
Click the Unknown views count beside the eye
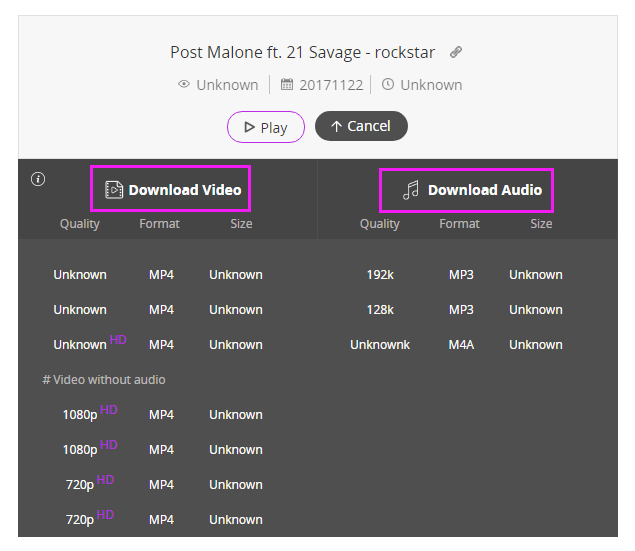click(x=227, y=85)
